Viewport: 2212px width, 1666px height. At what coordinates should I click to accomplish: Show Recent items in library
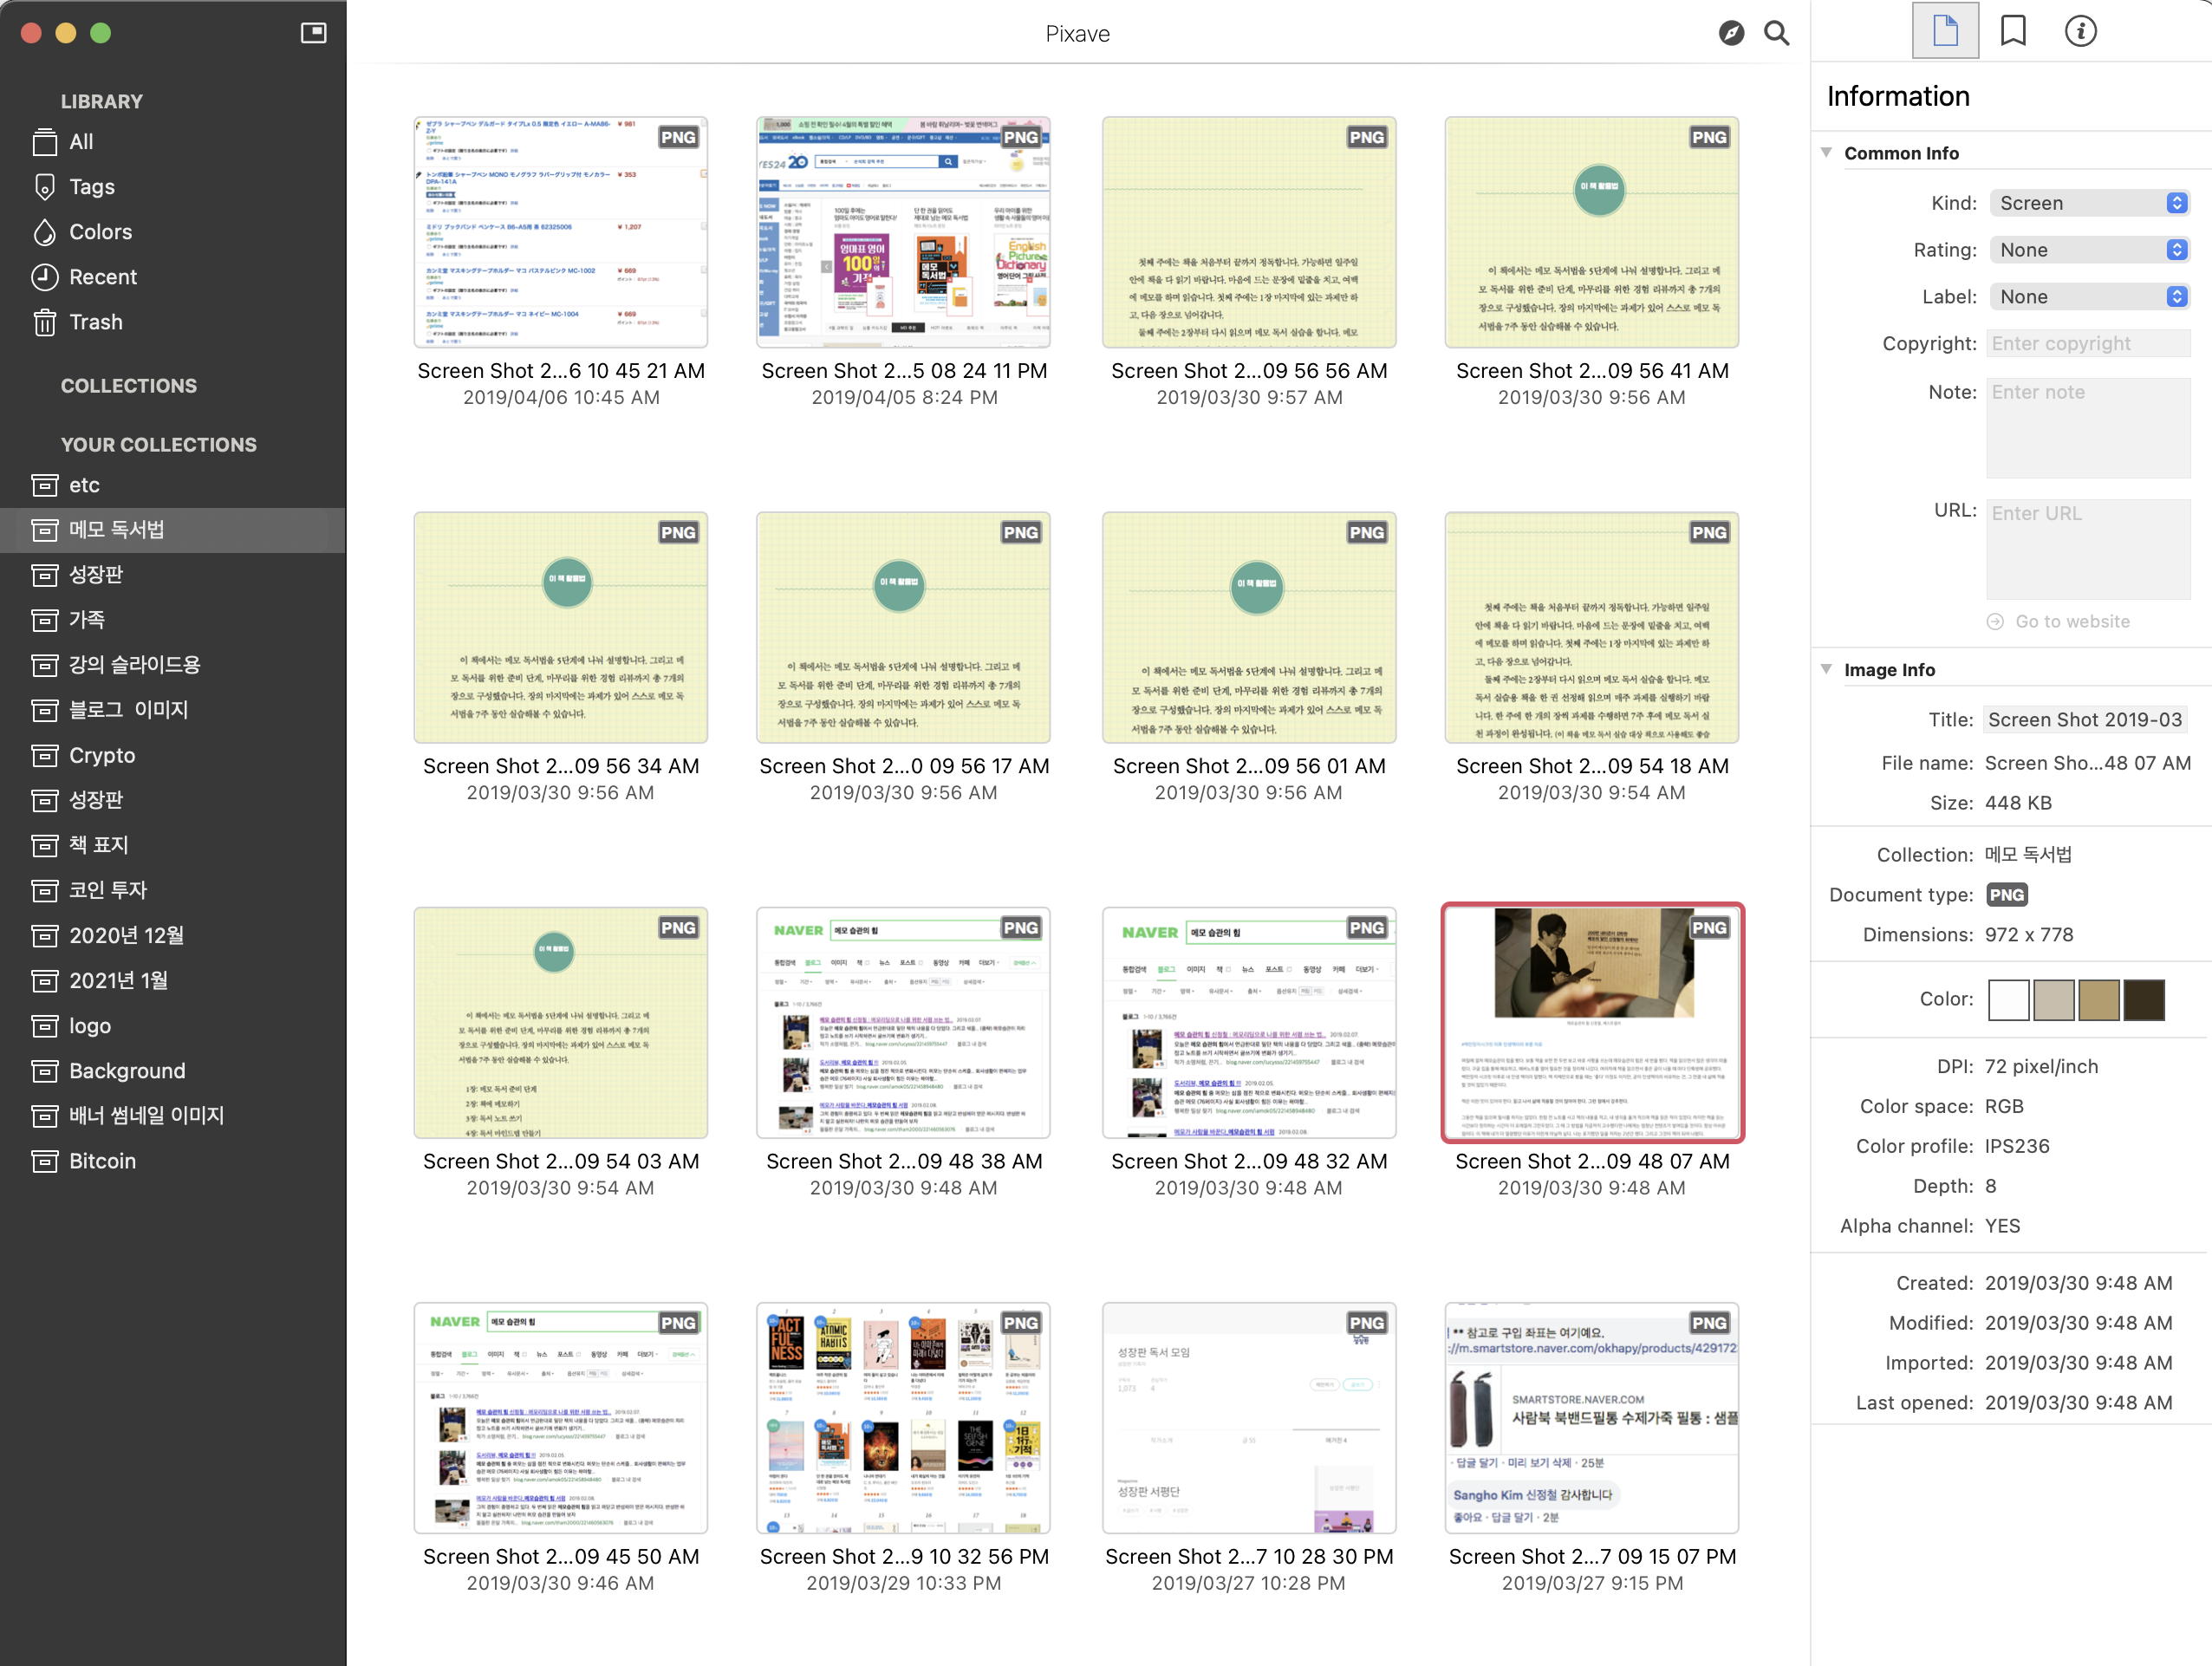pos(102,277)
